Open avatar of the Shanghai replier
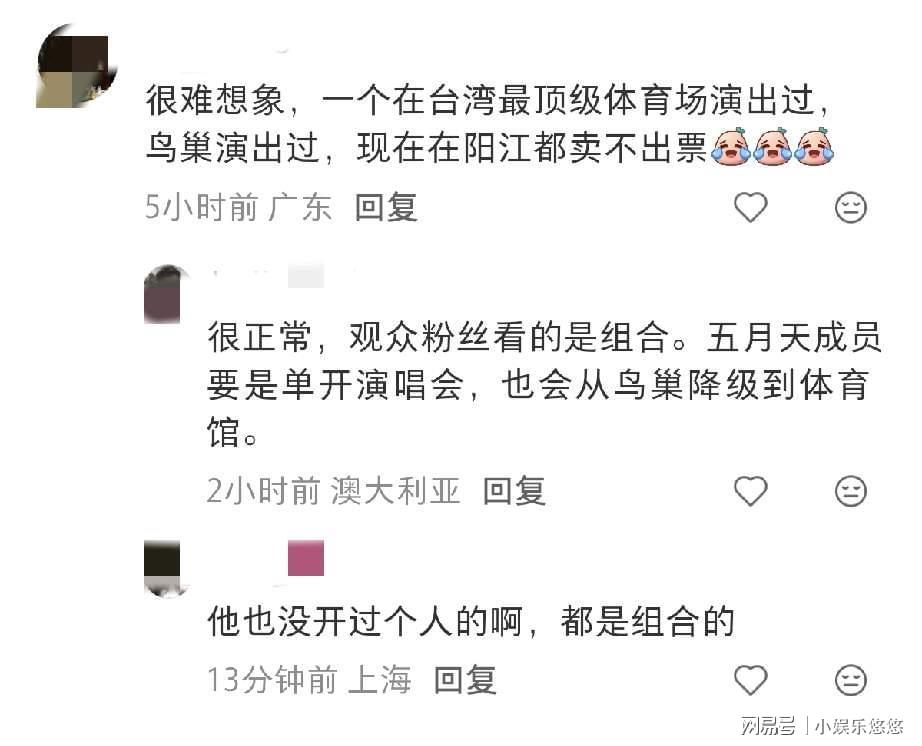 pos(163,568)
